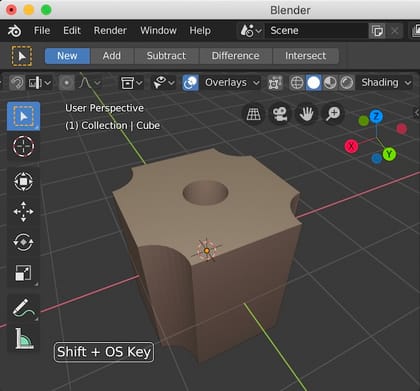Switch to solid shading mode
Screen dimensions: 420x391
[x=313, y=83]
